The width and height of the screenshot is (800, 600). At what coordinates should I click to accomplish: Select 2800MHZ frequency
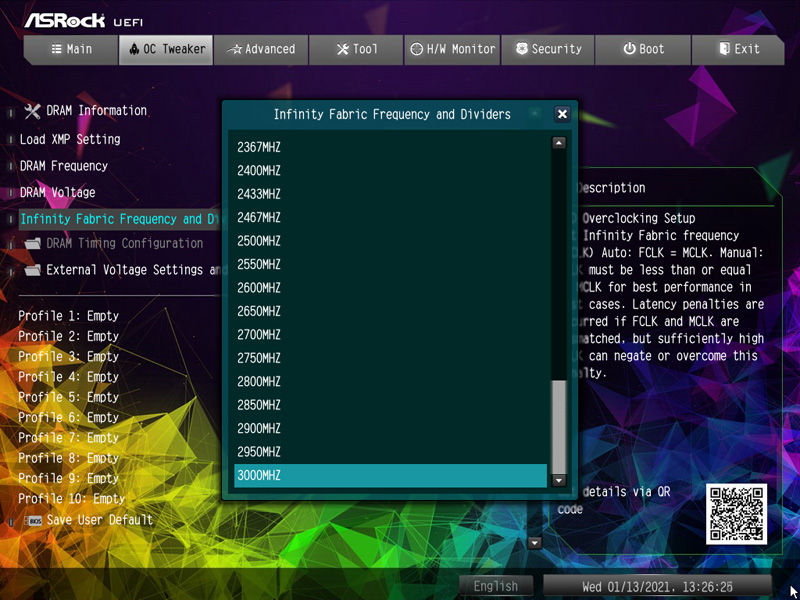[390, 382]
